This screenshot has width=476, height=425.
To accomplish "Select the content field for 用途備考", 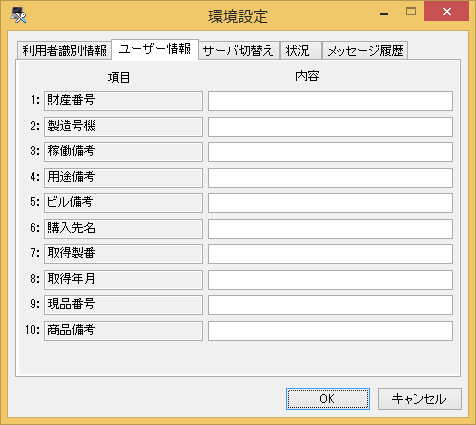I will point(330,178).
